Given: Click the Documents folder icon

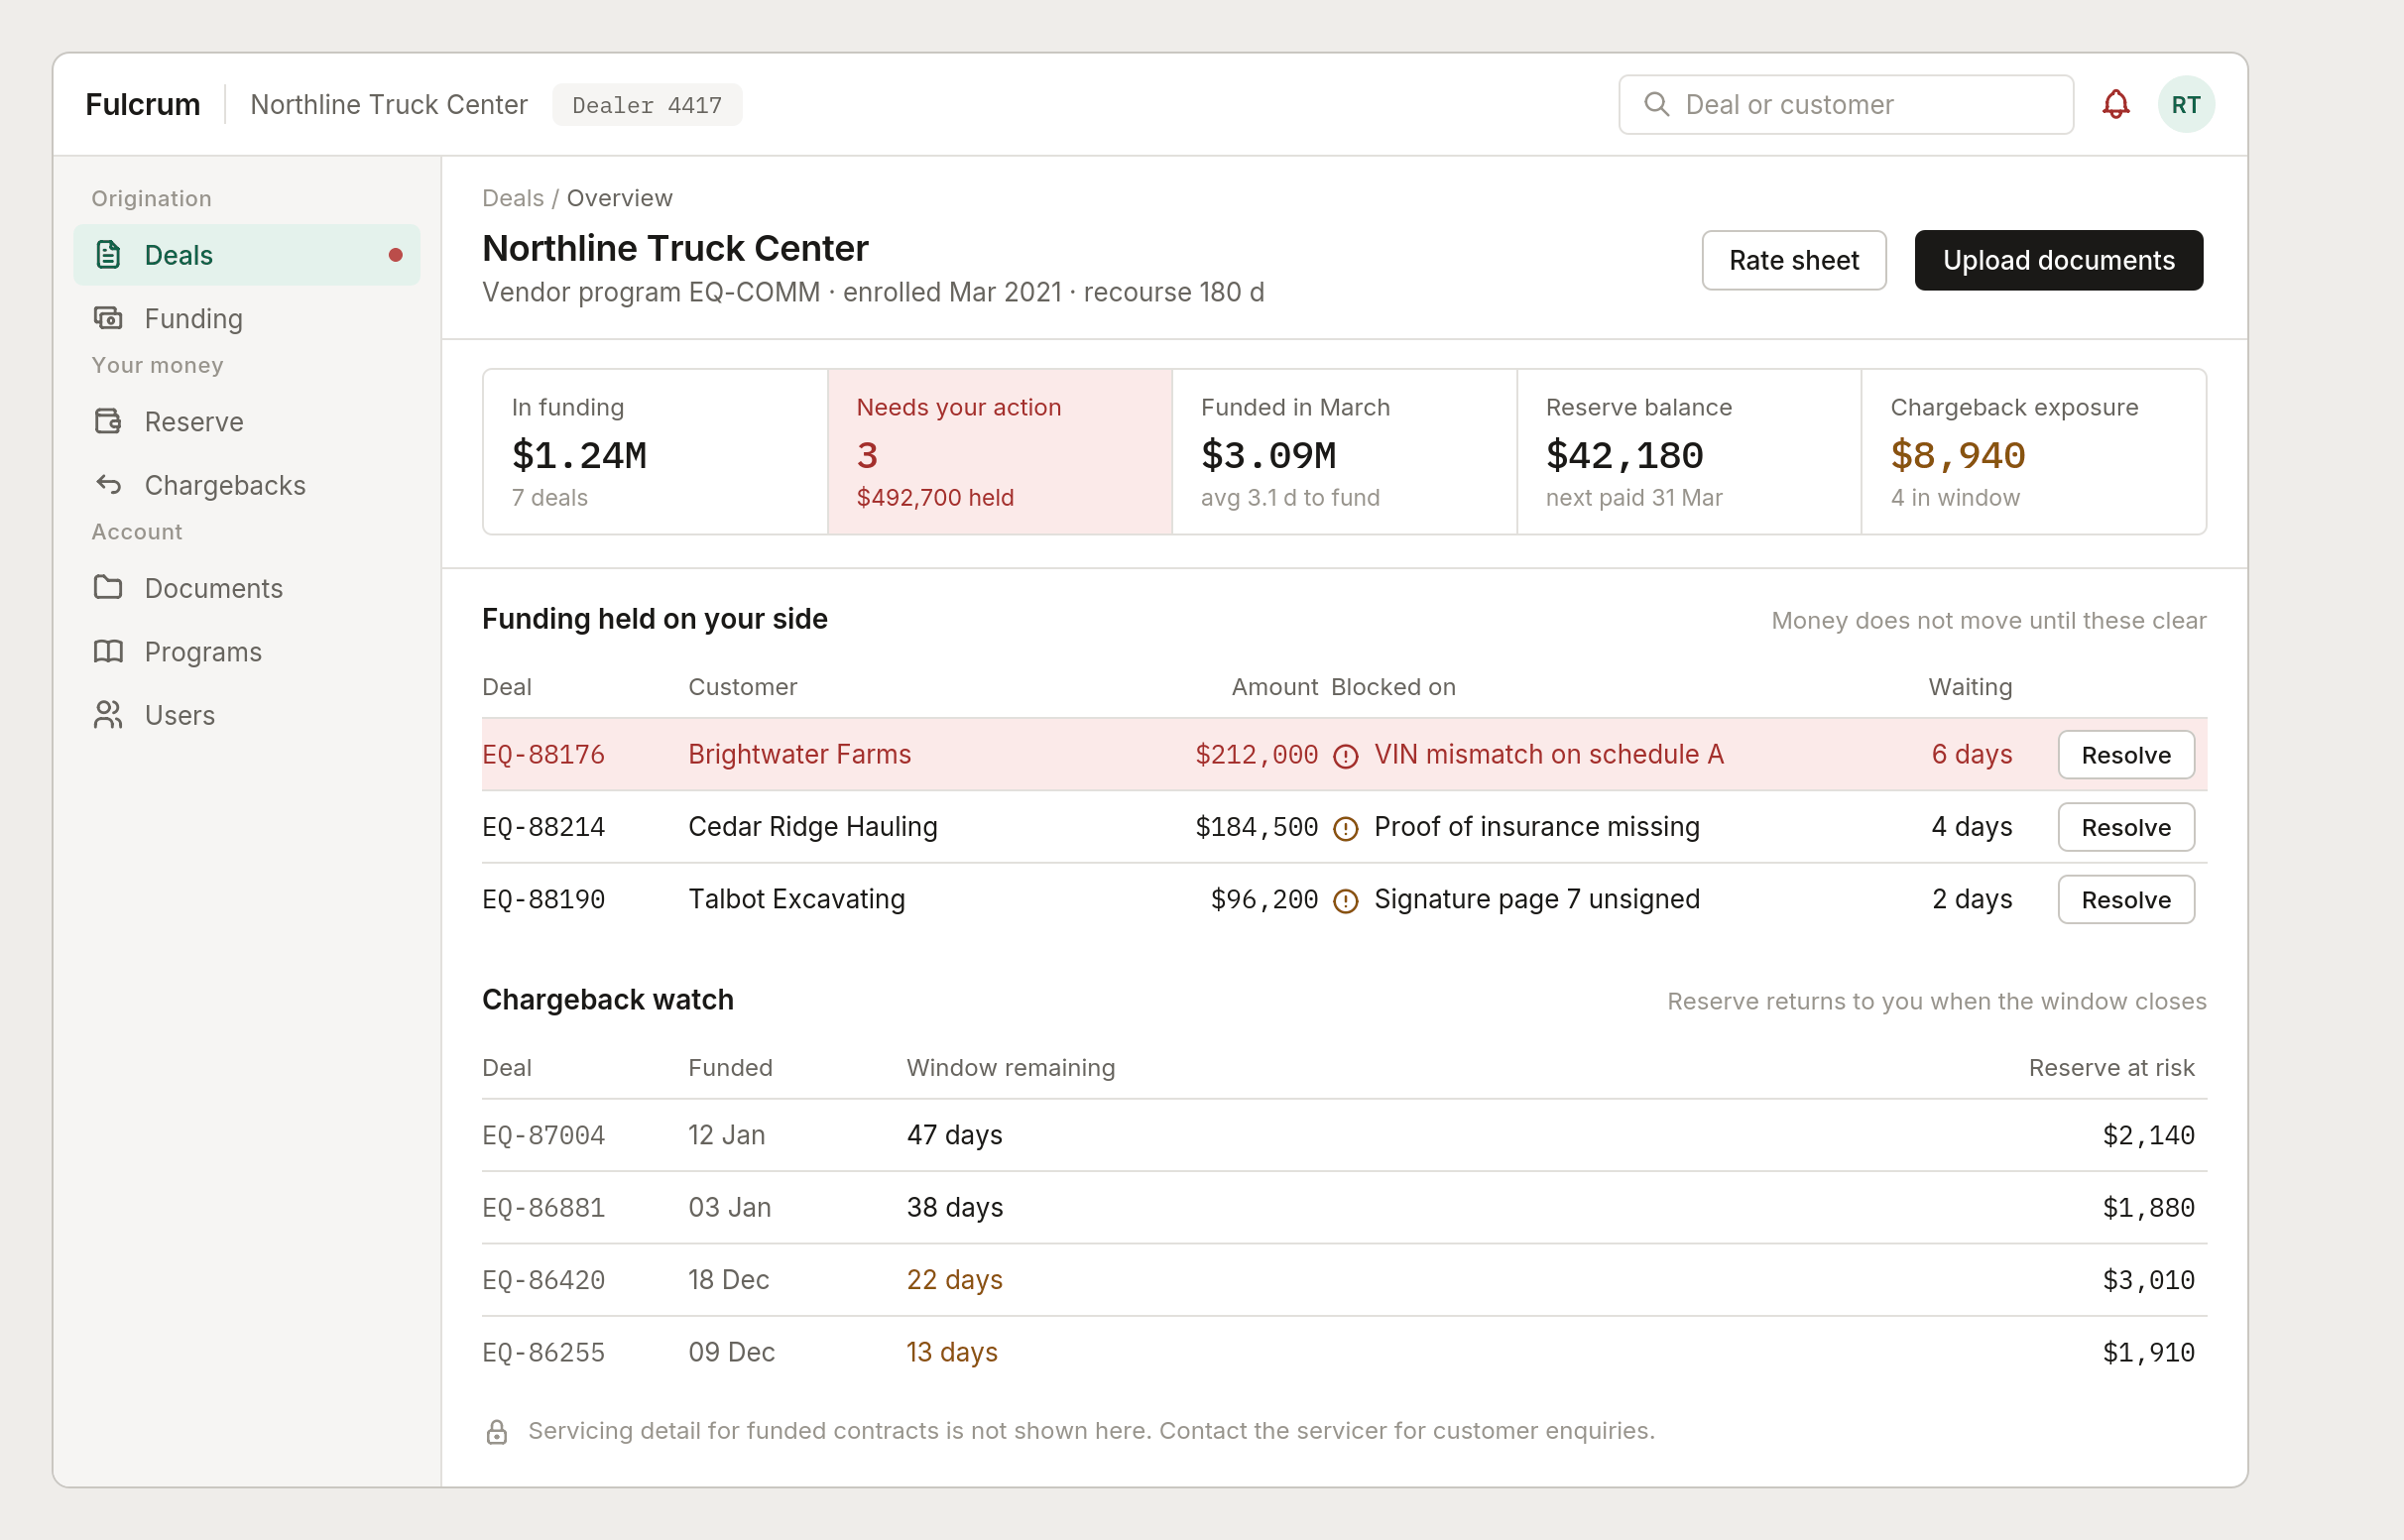Looking at the screenshot, I should [108, 587].
